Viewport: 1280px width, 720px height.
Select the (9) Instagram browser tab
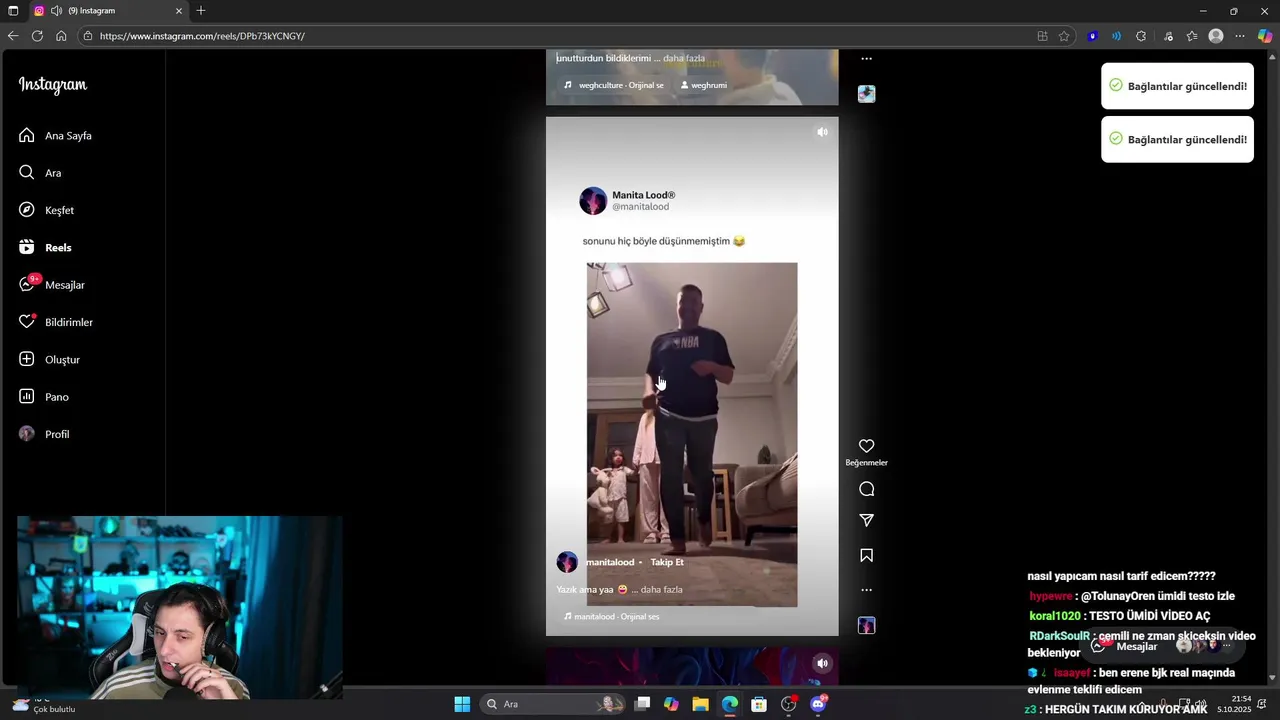click(108, 11)
